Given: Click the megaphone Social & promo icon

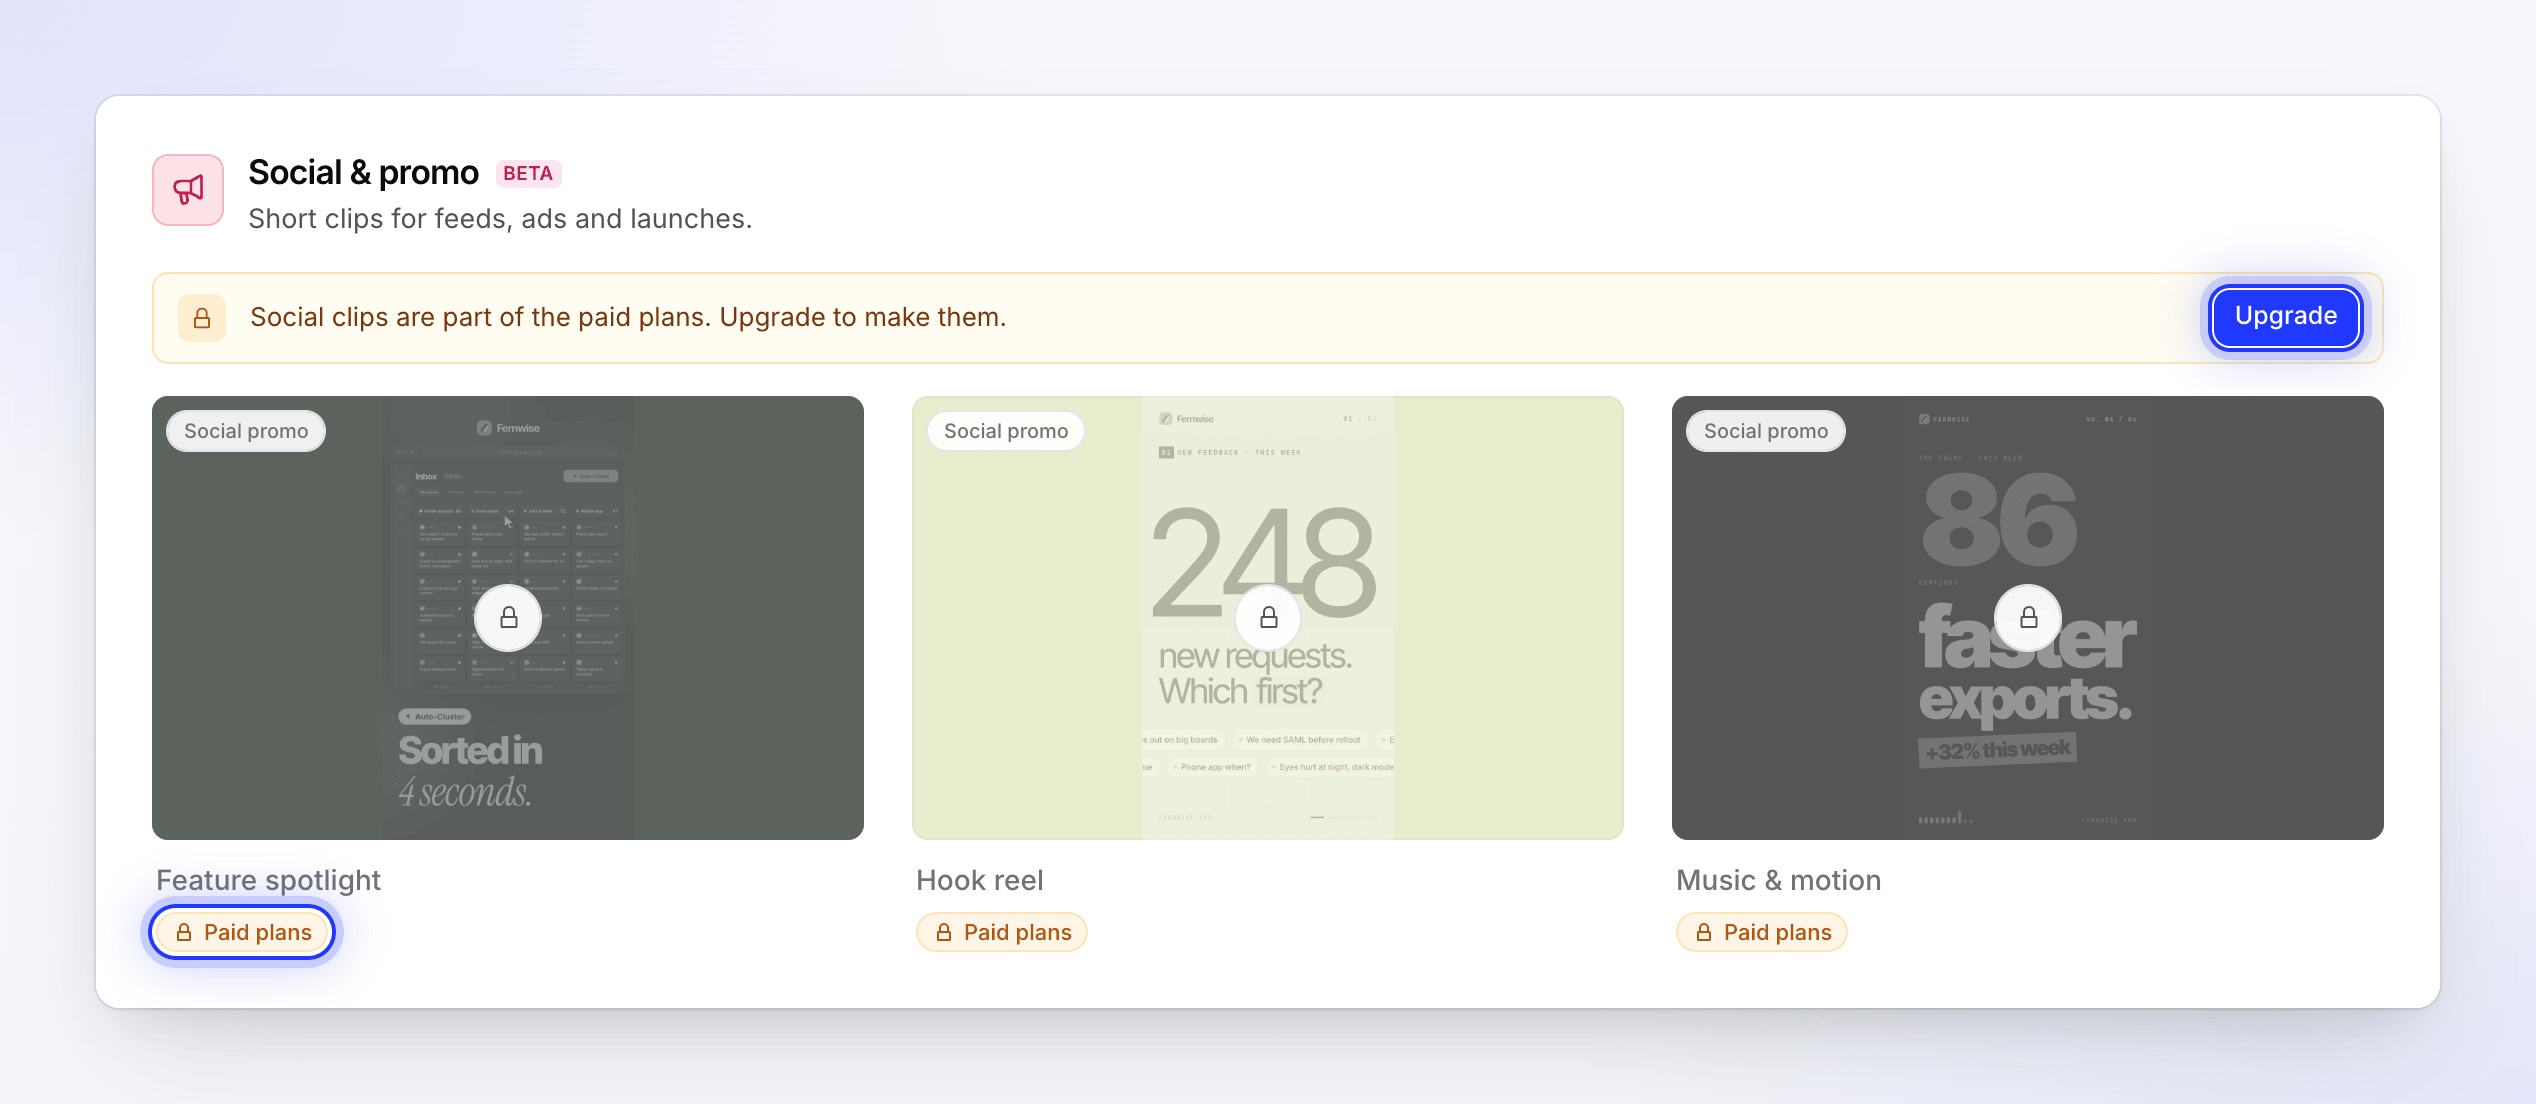Looking at the screenshot, I should [188, 190].
